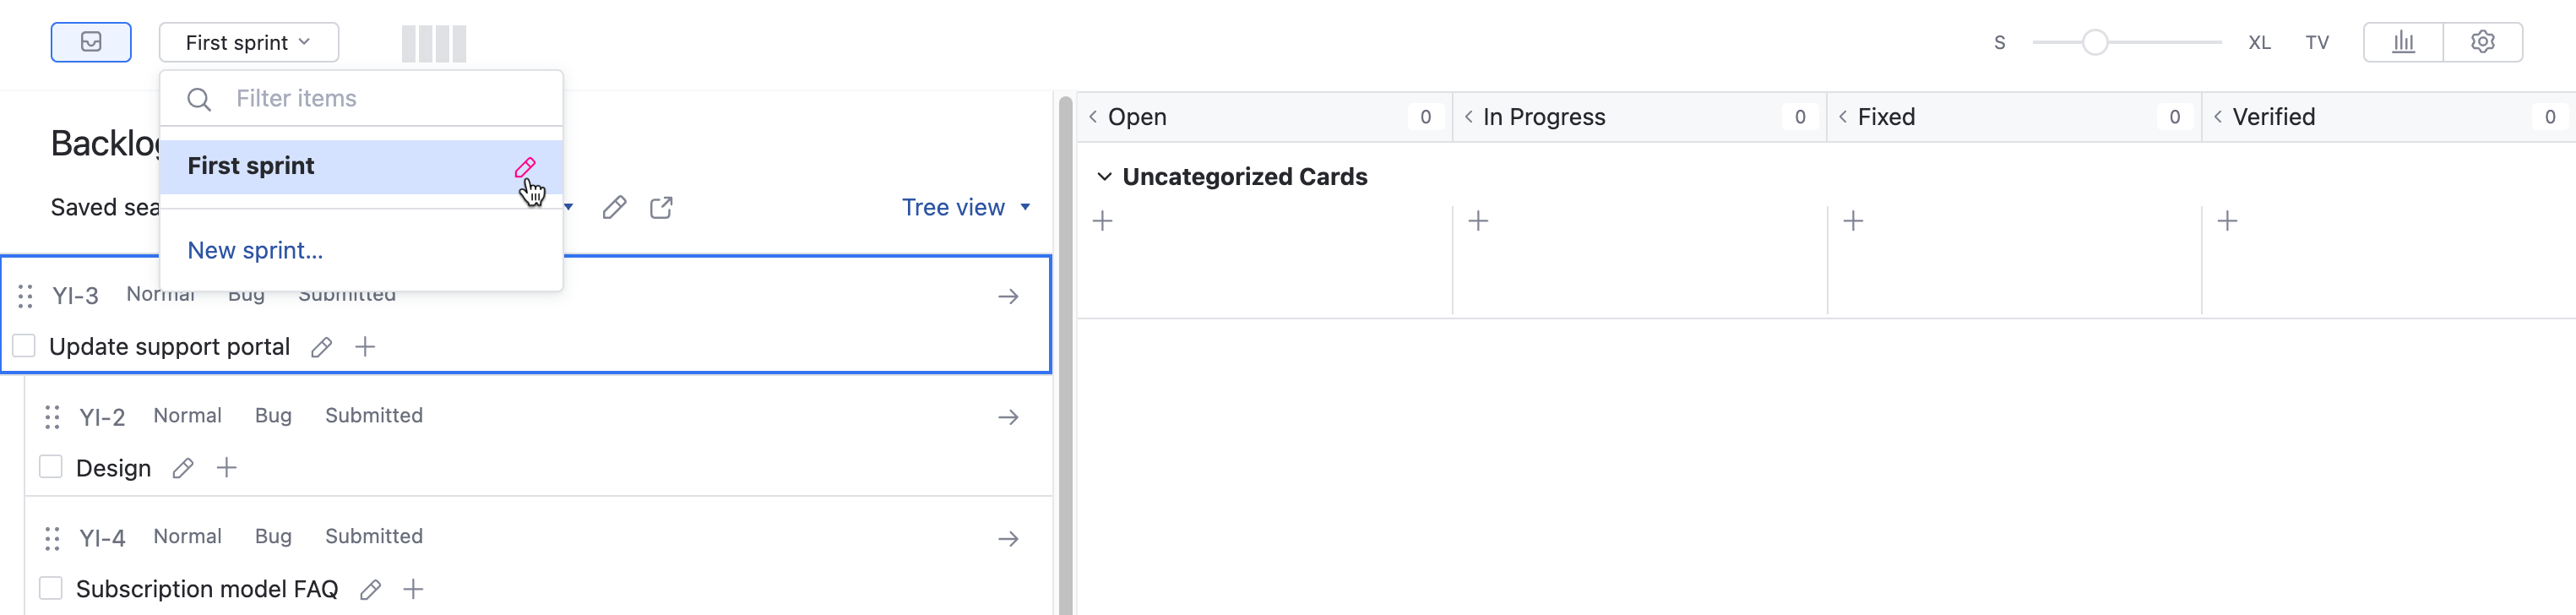Add a card in the Open column
This screenshot has width=2576, height=615.
(x=1103, y=221)
